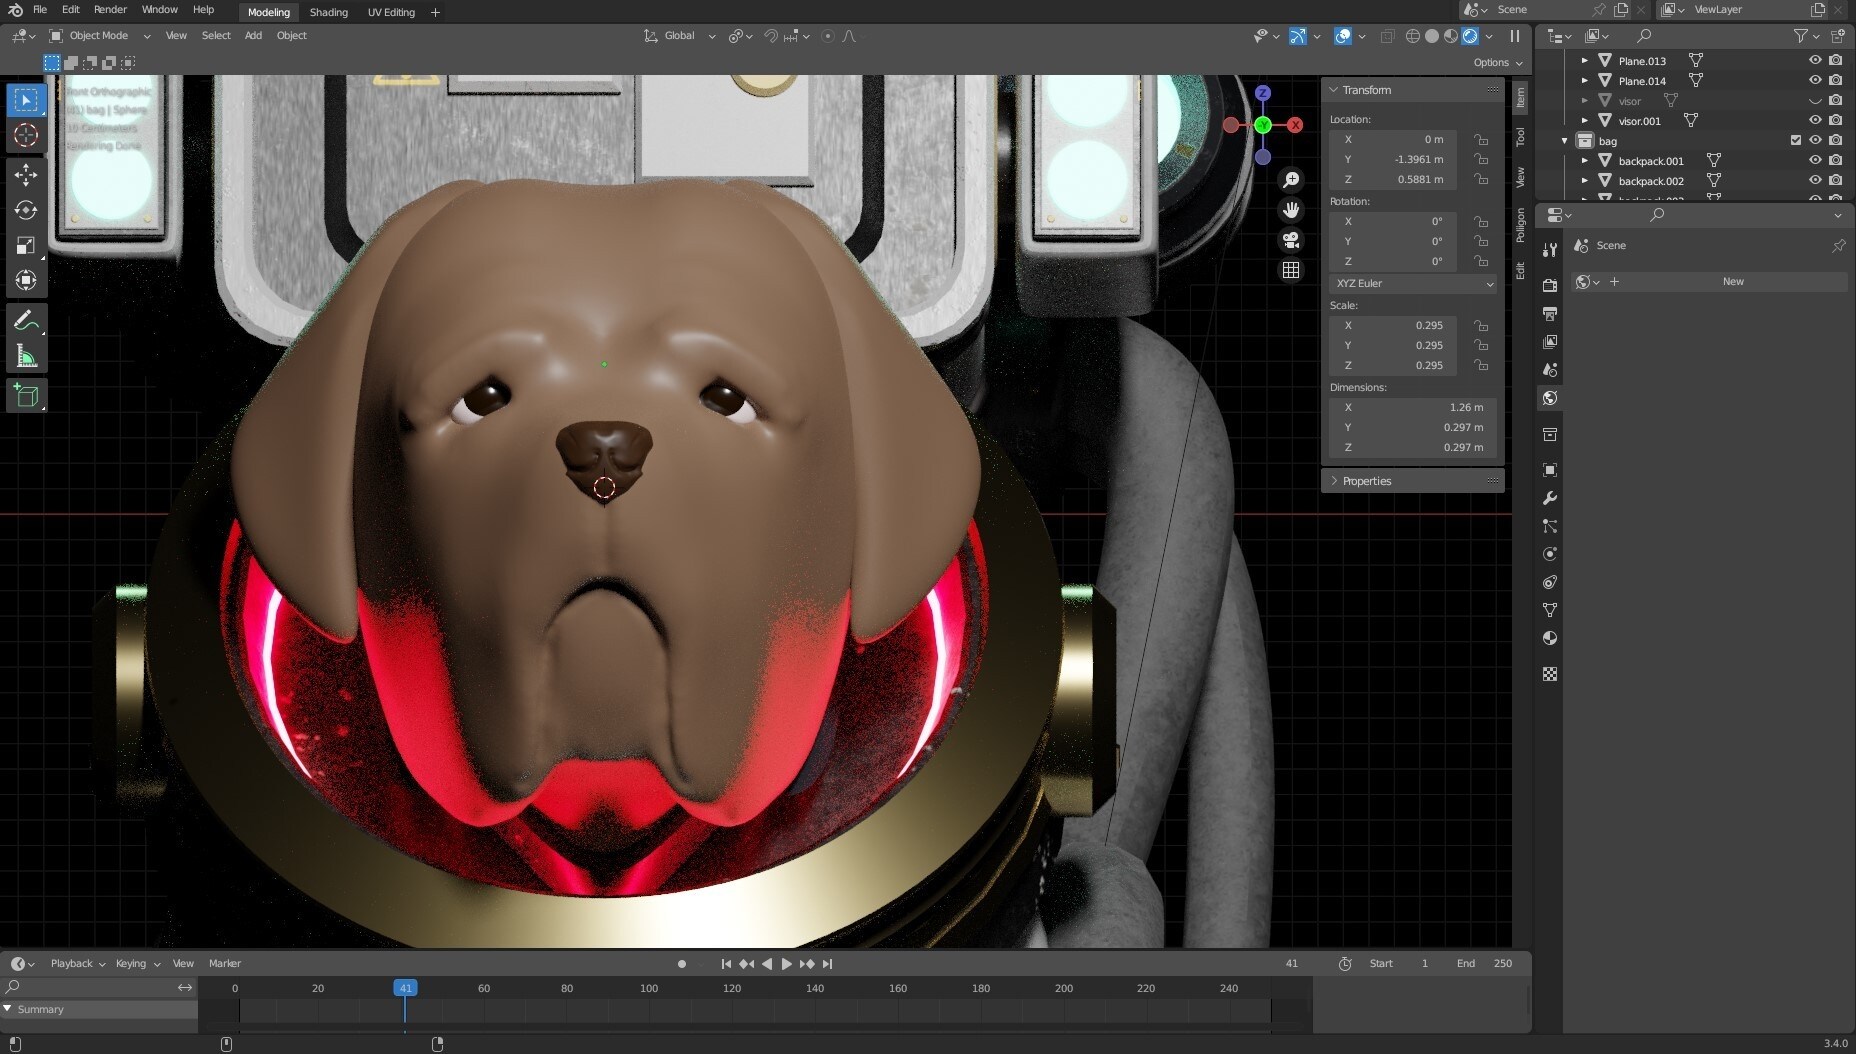Show the hidden visor object
This screenshot has height=1054, width=1856.
tap(1815, 100)
